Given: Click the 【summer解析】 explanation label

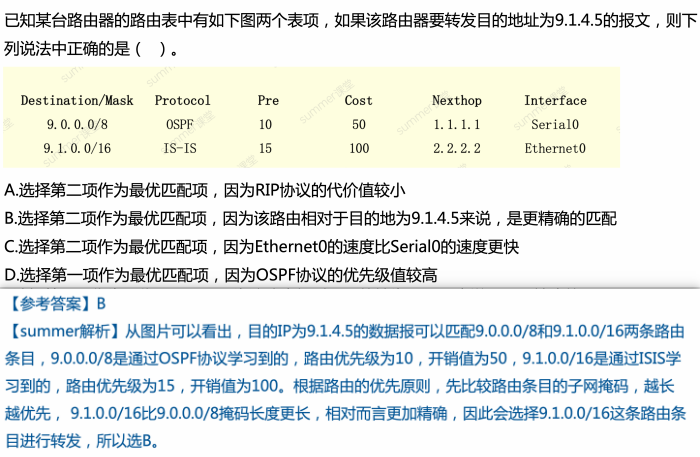Looking at the screenshot, I should tap(63, 330).
